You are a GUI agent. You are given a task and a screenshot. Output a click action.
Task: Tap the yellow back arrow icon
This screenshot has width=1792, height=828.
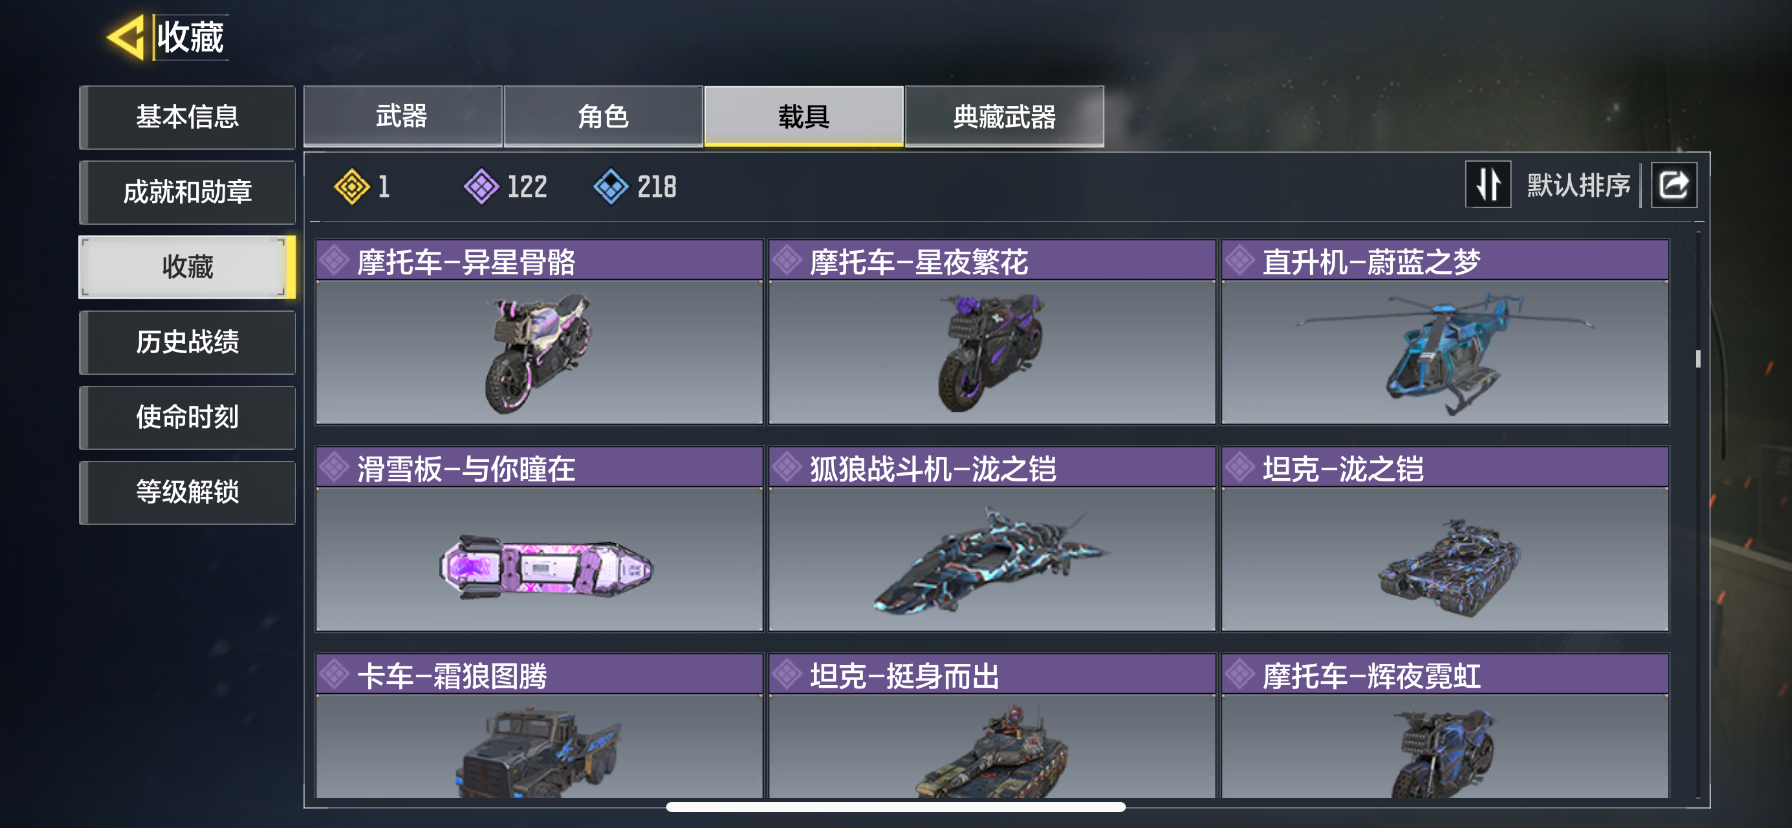(126, 38)
